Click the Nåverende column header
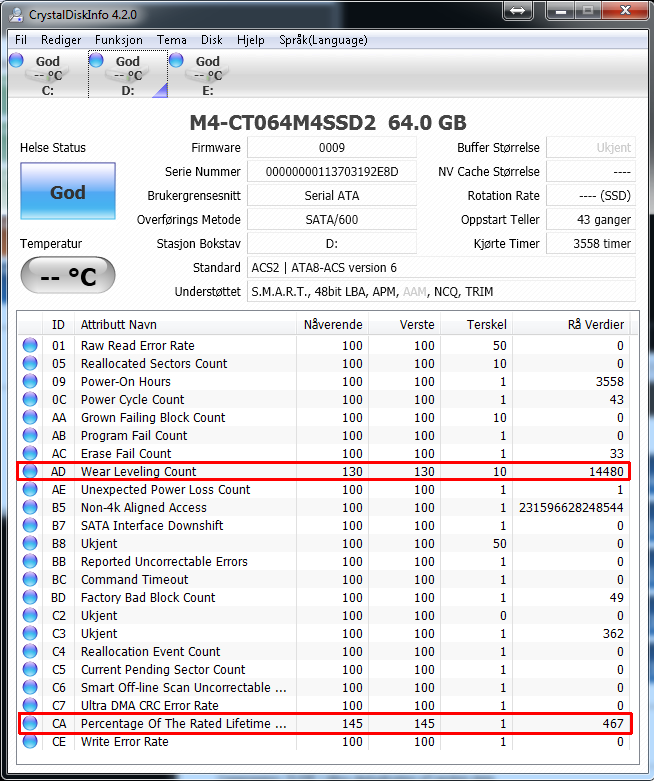 332,325
